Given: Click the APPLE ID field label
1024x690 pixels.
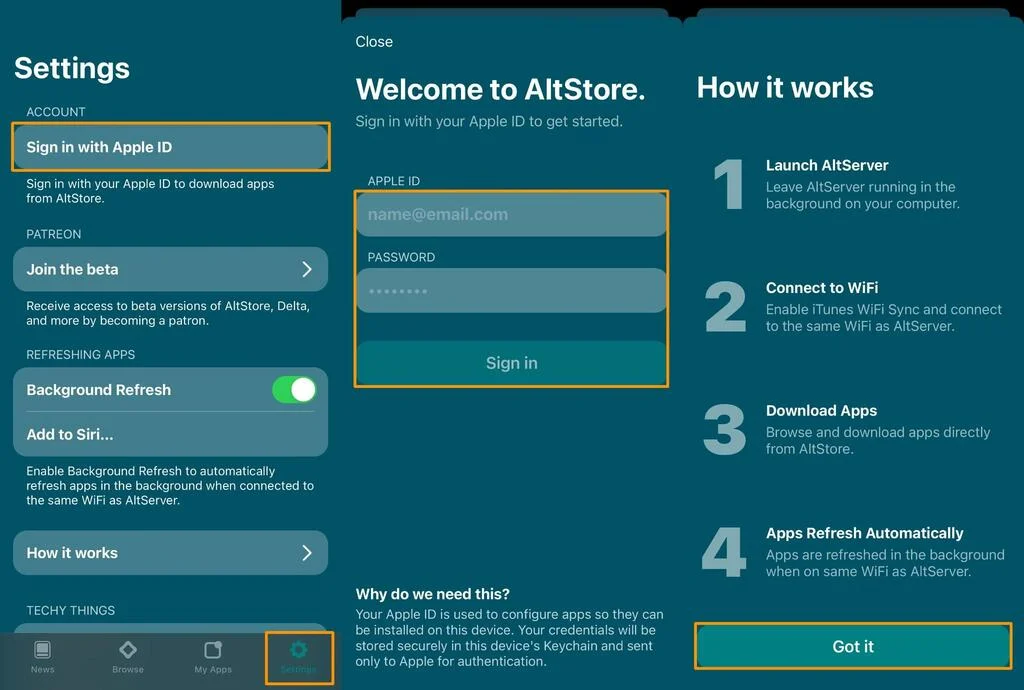Looking at the screenshot, I should tap(394, 181).
